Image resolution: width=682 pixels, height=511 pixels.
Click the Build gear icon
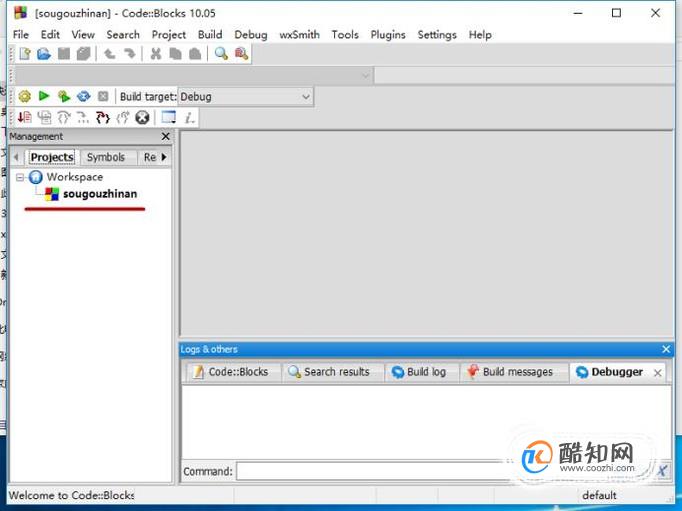25,96
